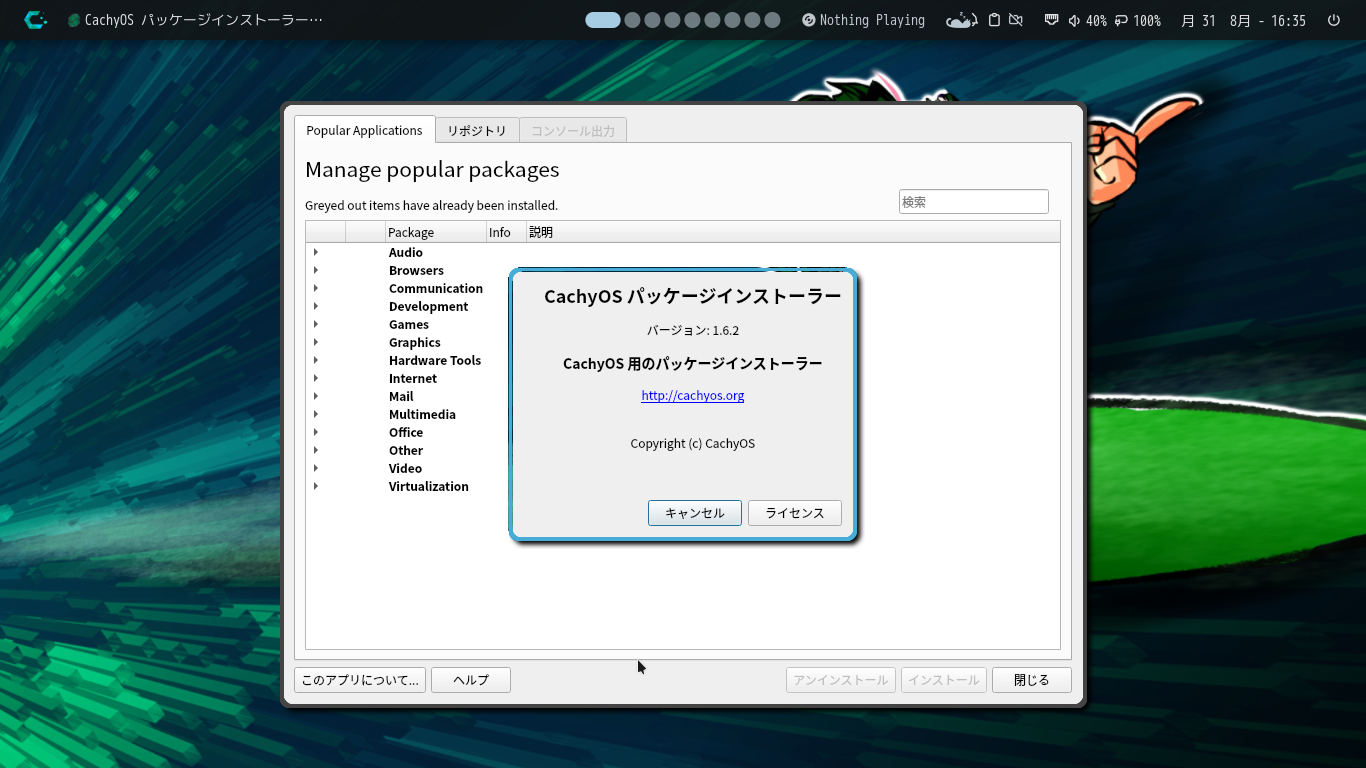The width and height of the screenshot is (1366, 768).
Task: Click the crossed-out camera tray icon
Action: (1016, 20)
